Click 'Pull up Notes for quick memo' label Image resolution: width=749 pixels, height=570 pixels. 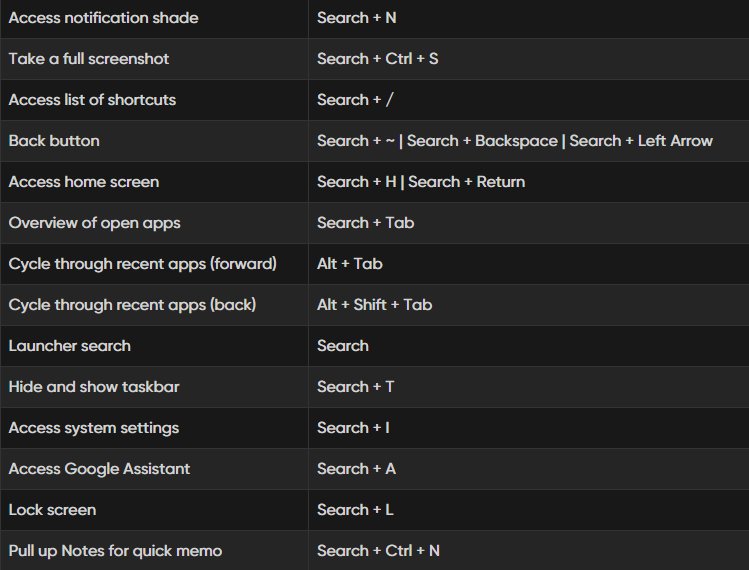(x=115, y=551)
